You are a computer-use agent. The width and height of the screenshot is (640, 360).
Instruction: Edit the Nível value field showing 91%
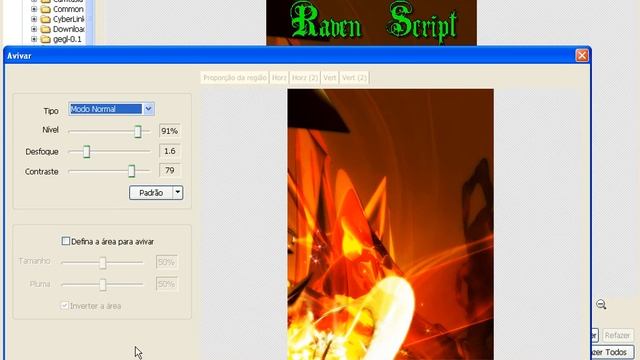[169, 131]
